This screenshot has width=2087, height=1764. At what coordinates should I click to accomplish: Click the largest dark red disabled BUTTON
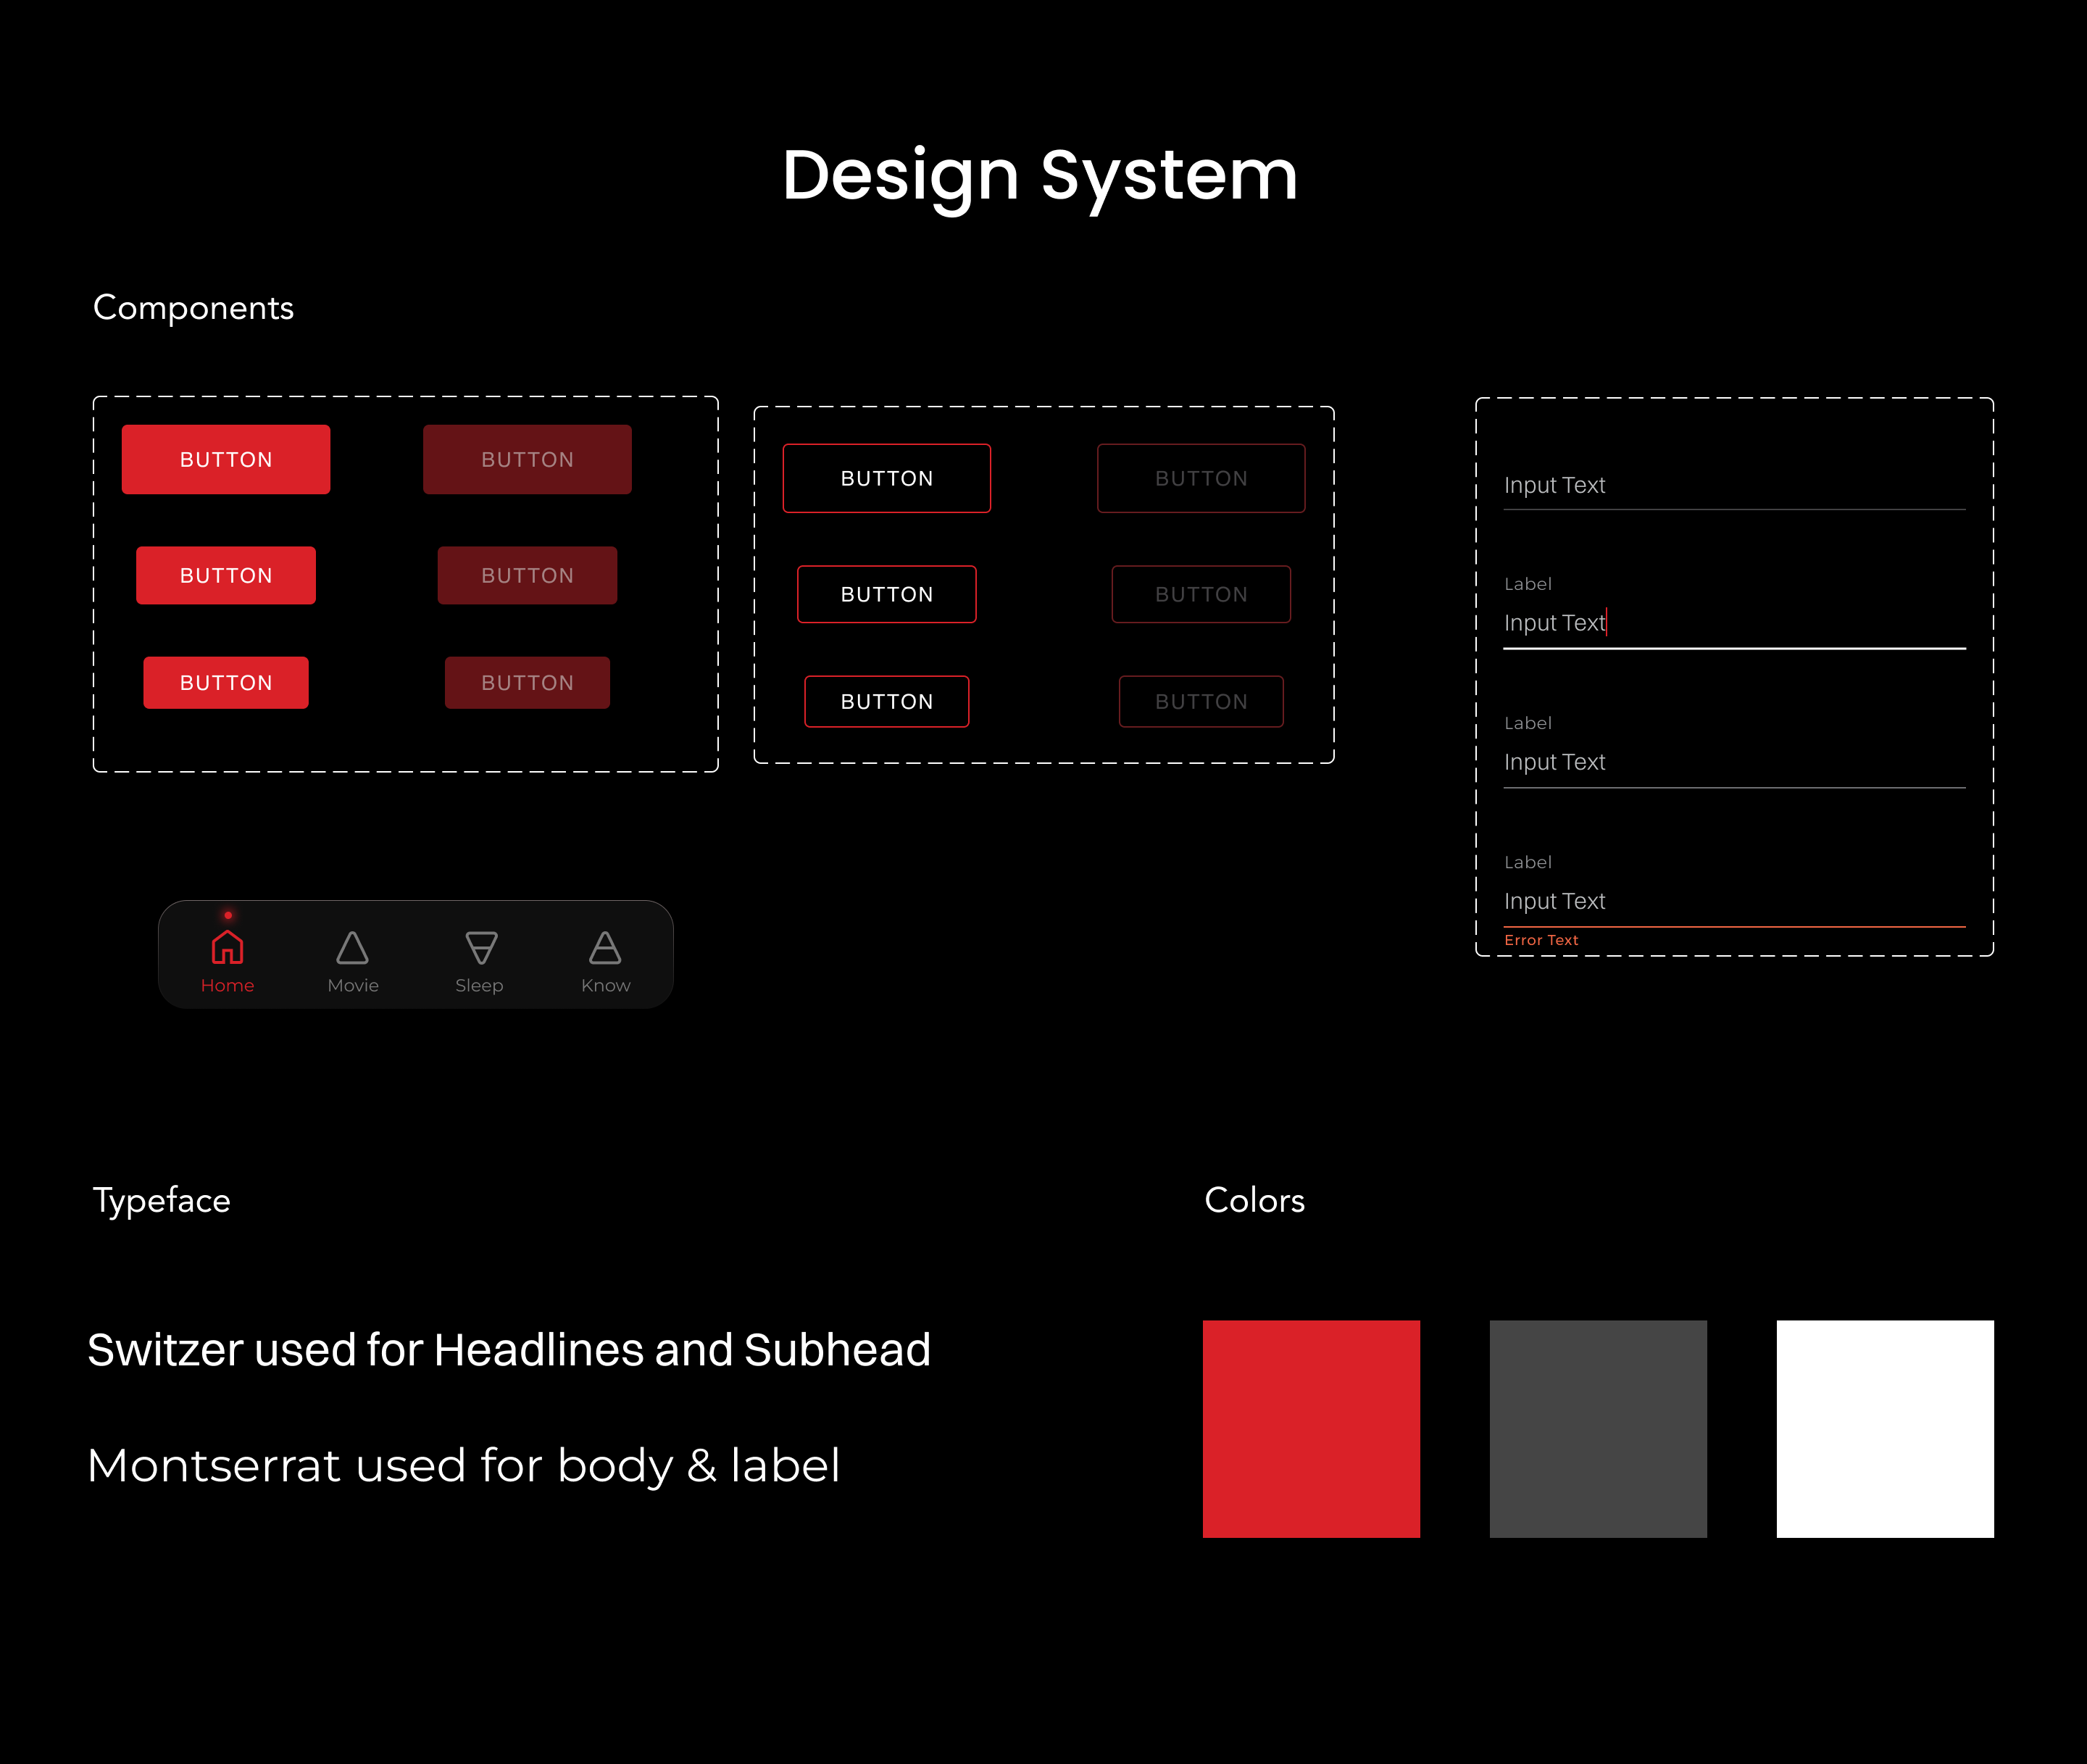(527, 459)
